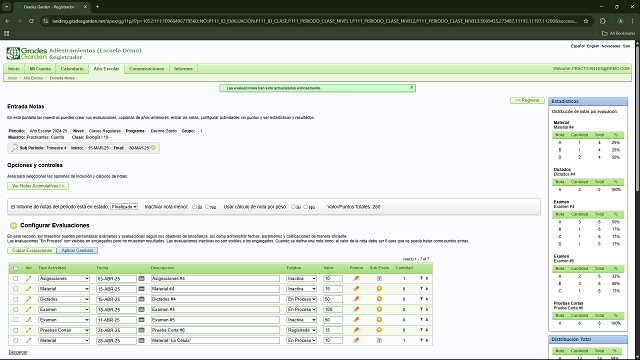Check the select-all checkbox in table header

click(16, 268)
